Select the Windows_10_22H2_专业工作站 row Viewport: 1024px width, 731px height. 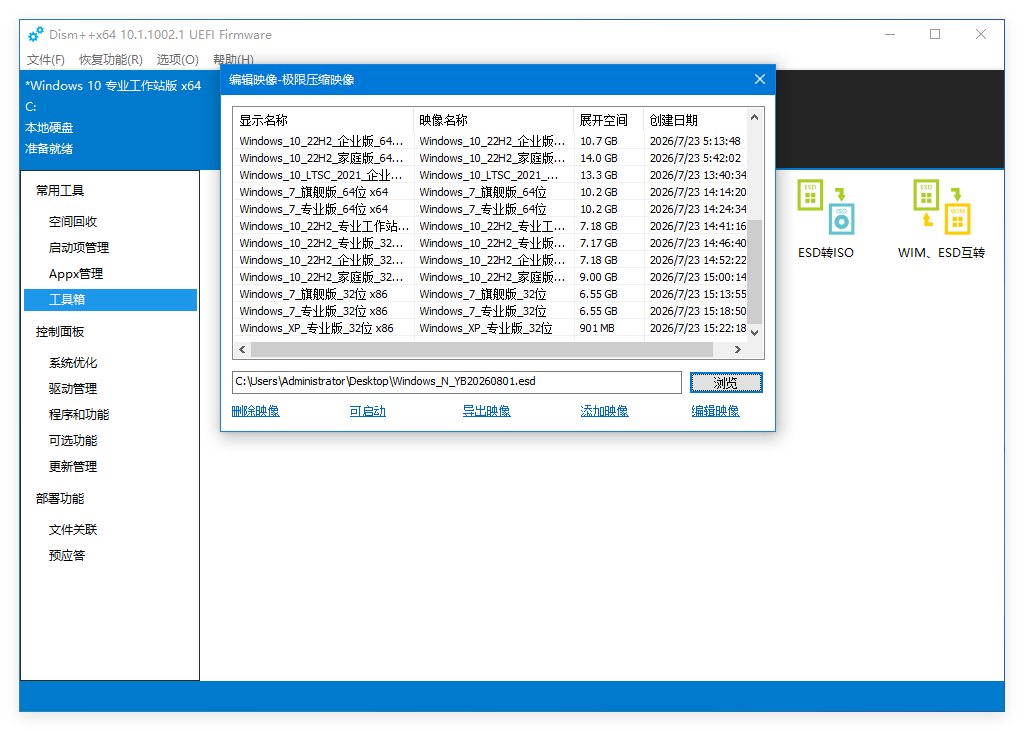pos(490,226)
